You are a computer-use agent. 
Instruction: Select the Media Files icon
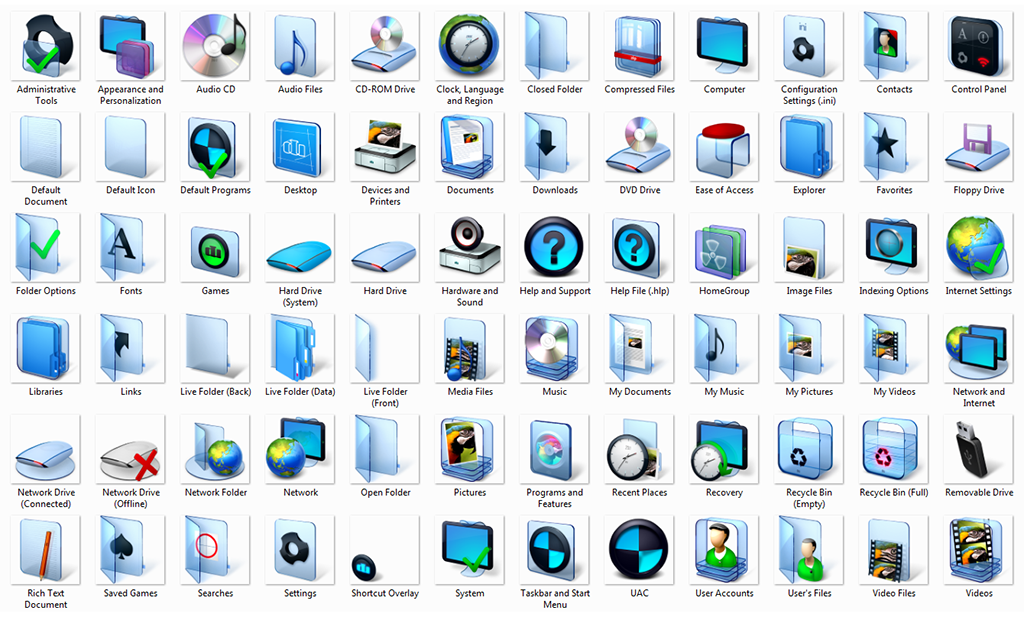pyautogui.click(x=470, y=350)
